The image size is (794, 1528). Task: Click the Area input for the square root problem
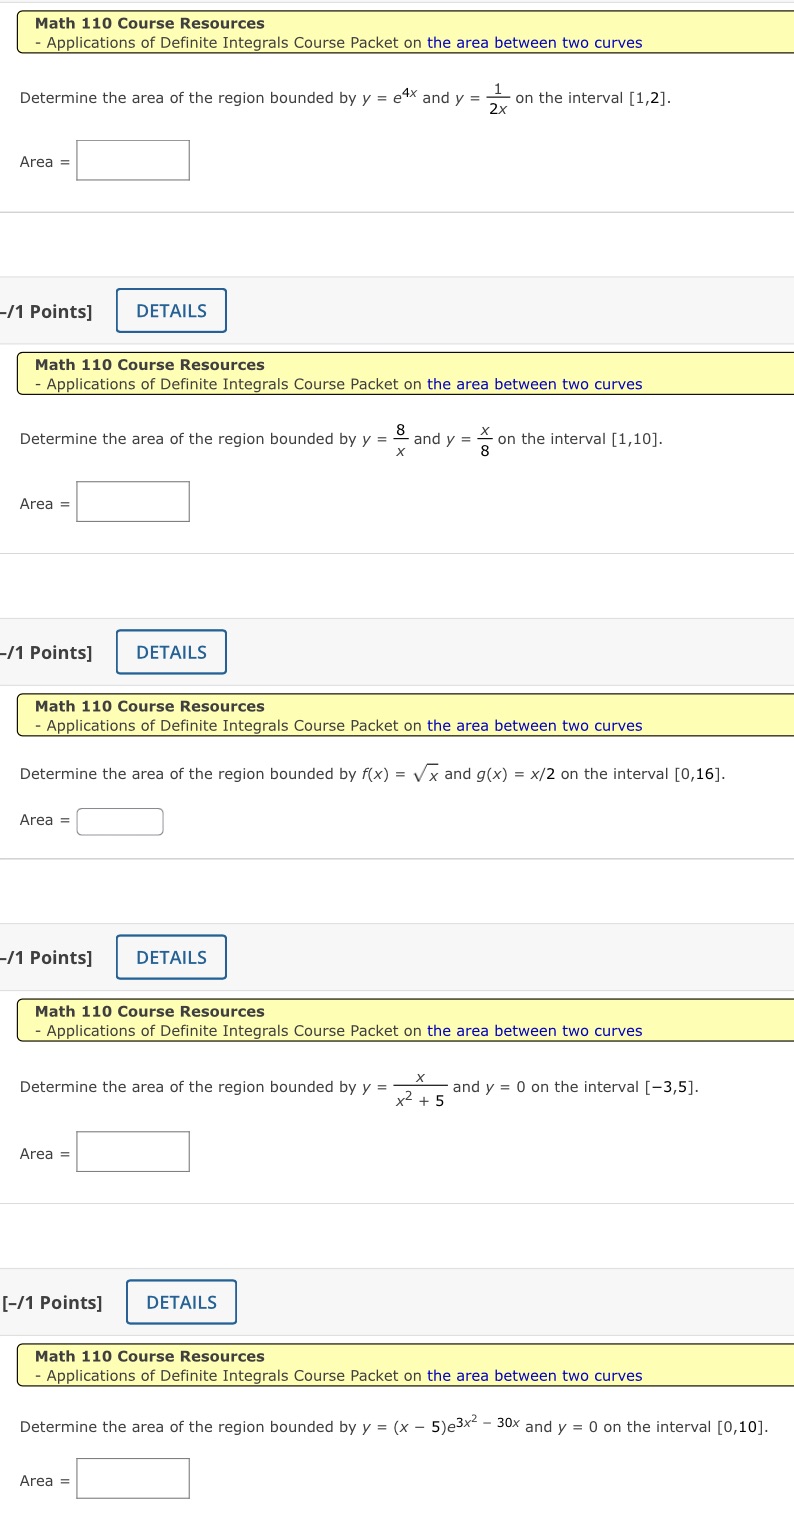click(x=120, y=821)
